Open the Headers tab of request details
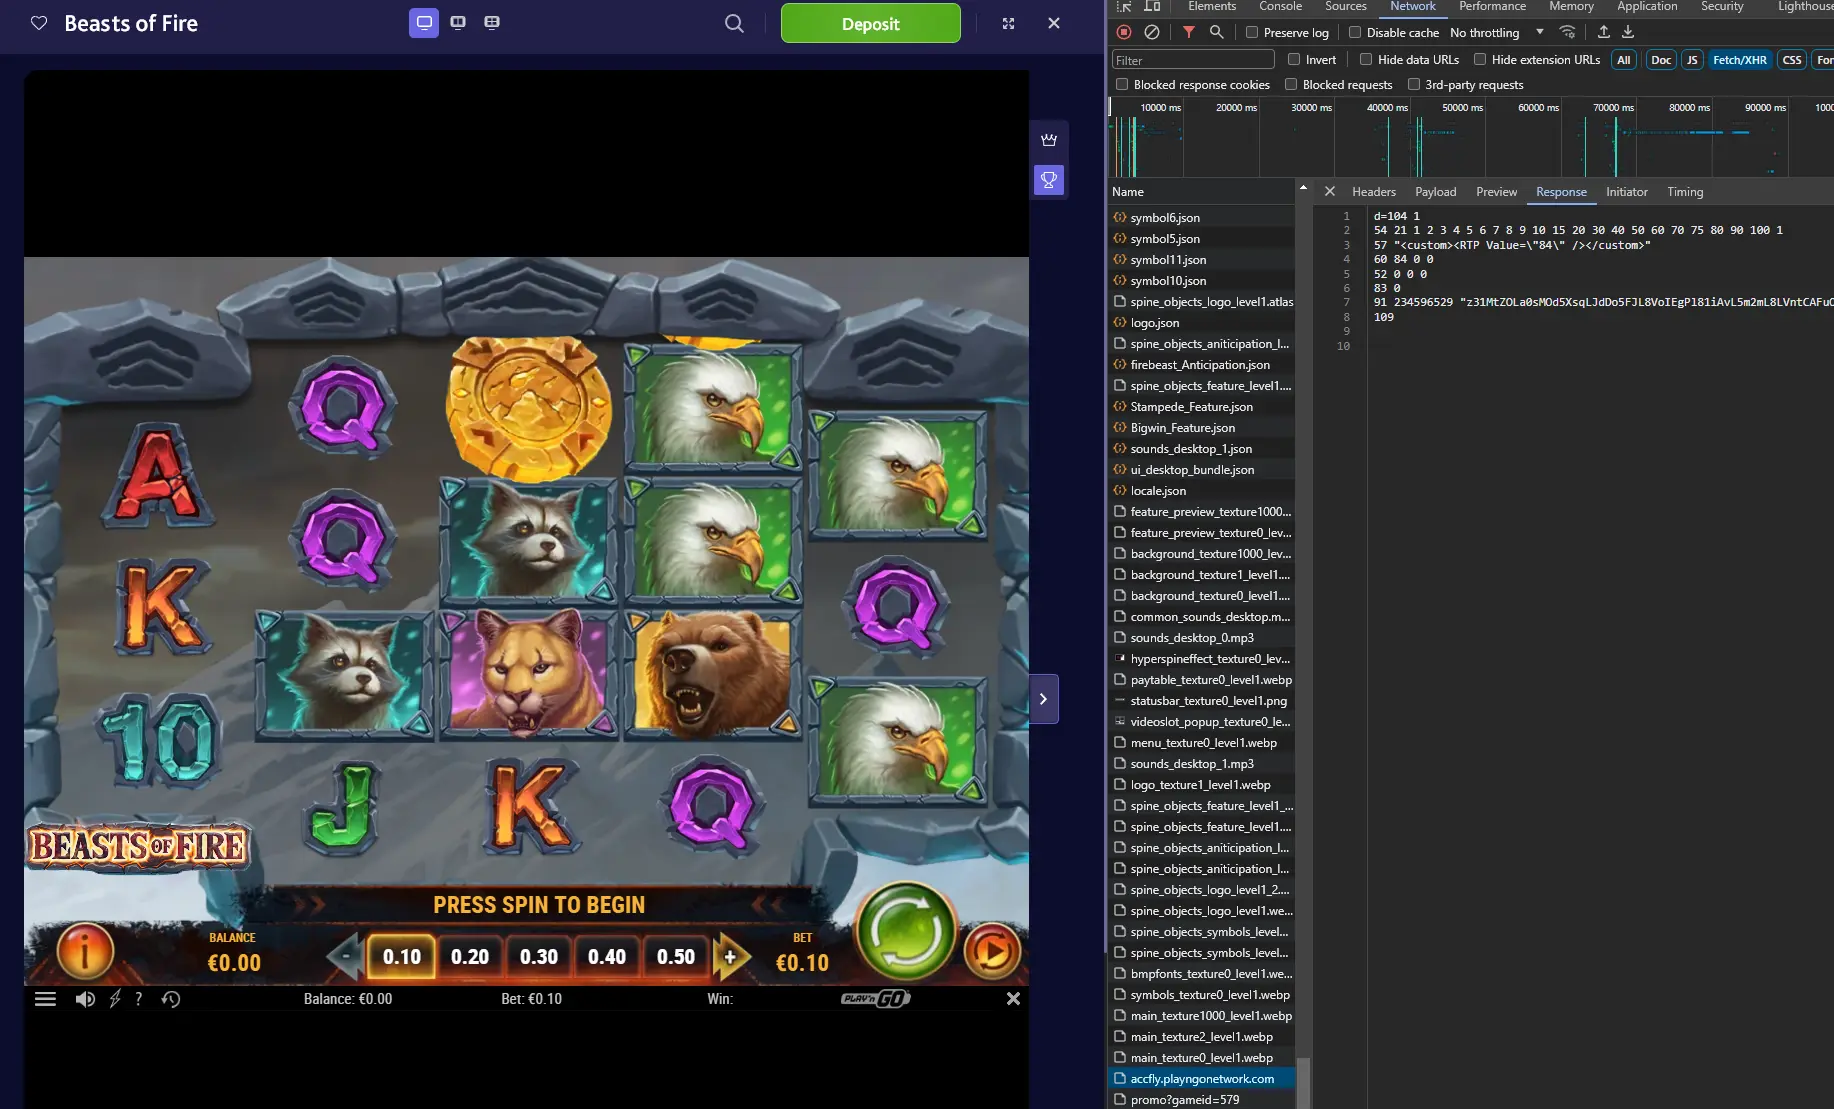 point(1374,192)
